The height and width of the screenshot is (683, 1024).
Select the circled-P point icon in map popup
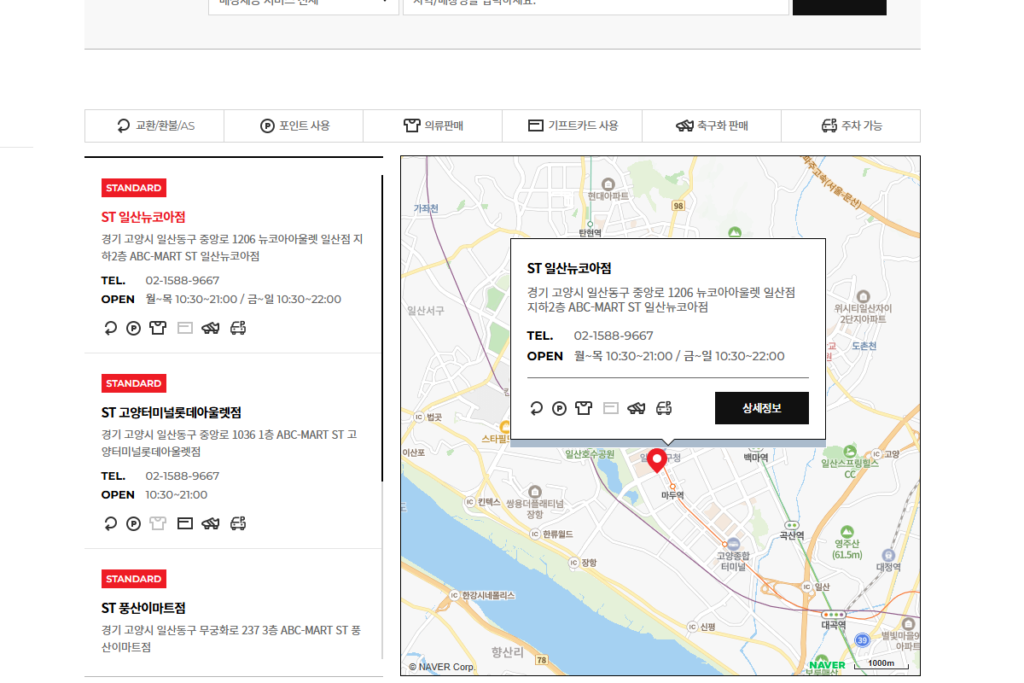(560, 408)
